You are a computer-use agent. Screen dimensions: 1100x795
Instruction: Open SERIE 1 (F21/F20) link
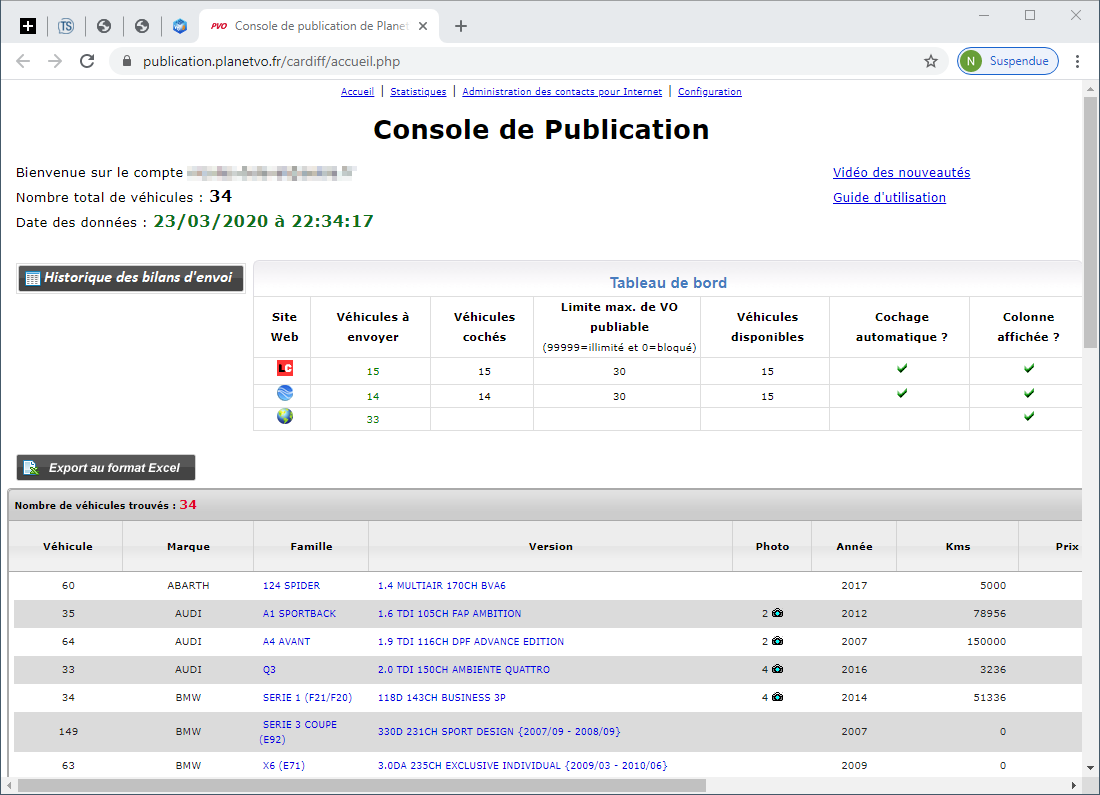(x=307, y=697)
